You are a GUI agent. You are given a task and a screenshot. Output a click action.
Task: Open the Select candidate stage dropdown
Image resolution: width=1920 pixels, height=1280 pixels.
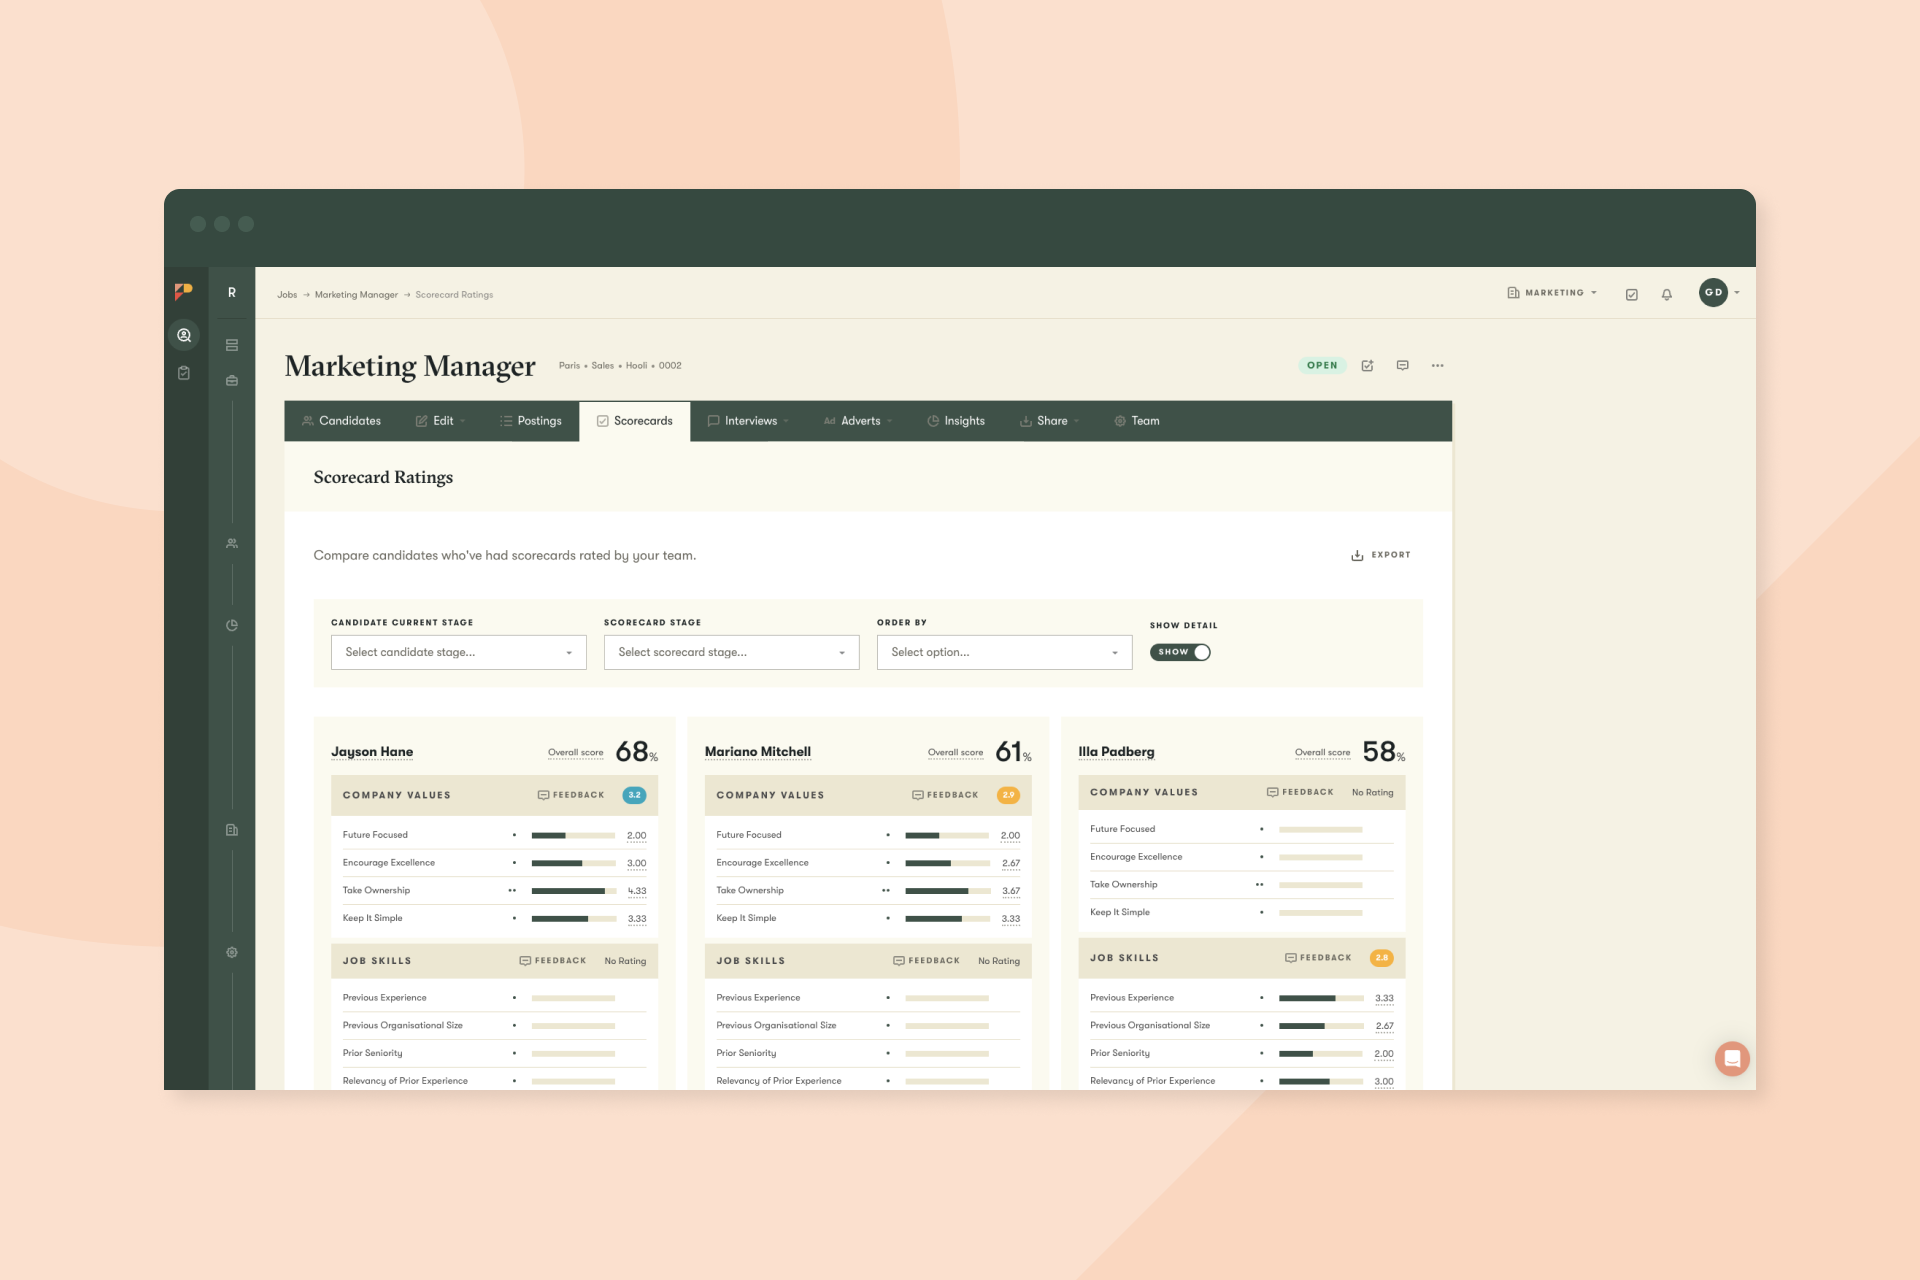coord(458,652)
